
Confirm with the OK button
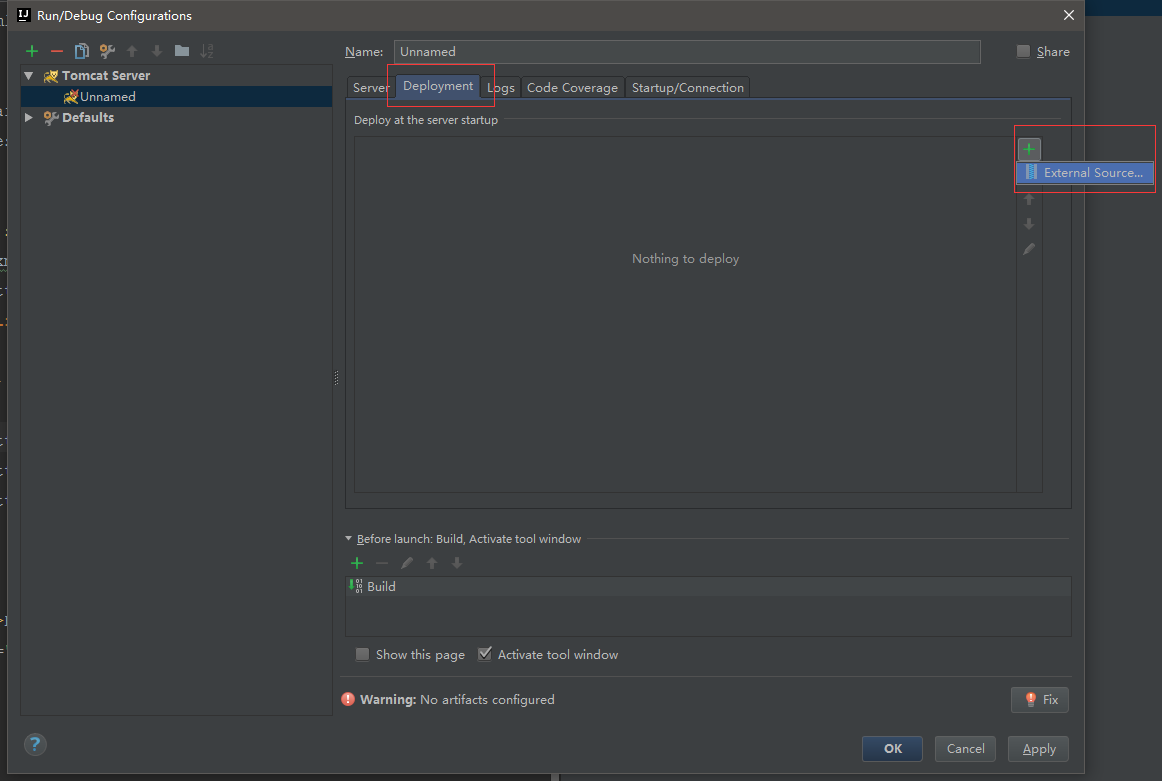(x=892, y=748)
